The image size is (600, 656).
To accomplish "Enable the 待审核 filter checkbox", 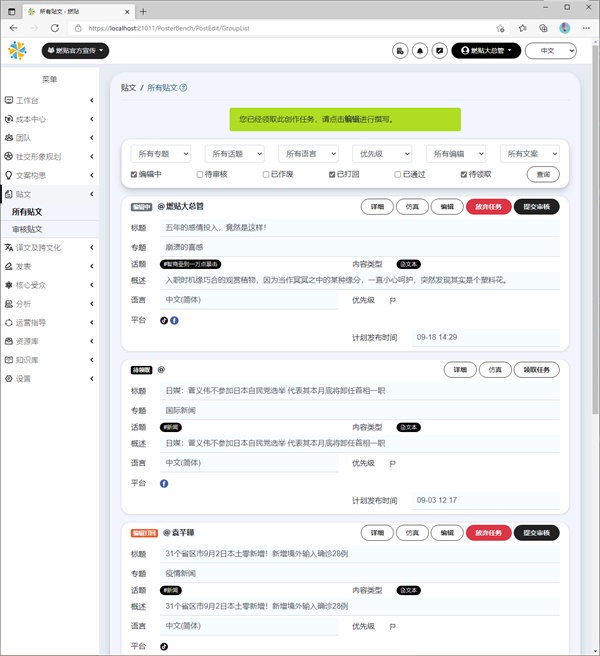I will pos(200,174).
